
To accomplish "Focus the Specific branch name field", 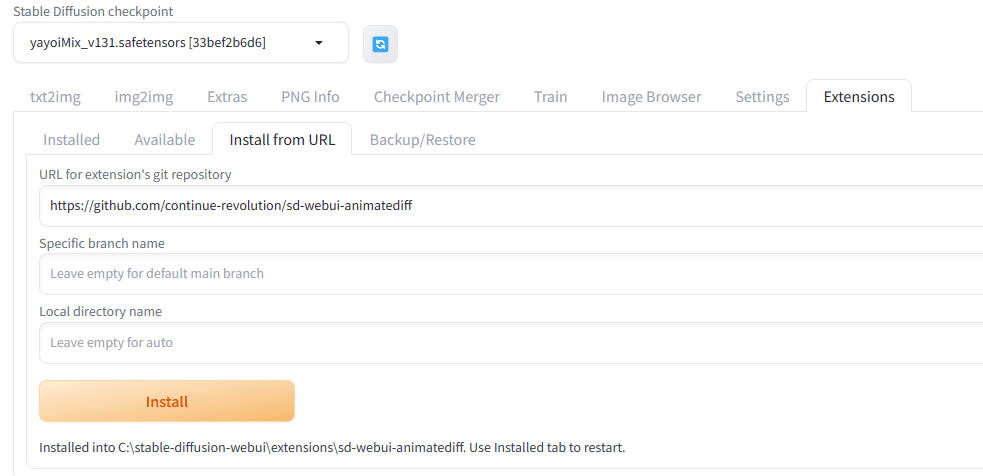I will pos(510,274).
